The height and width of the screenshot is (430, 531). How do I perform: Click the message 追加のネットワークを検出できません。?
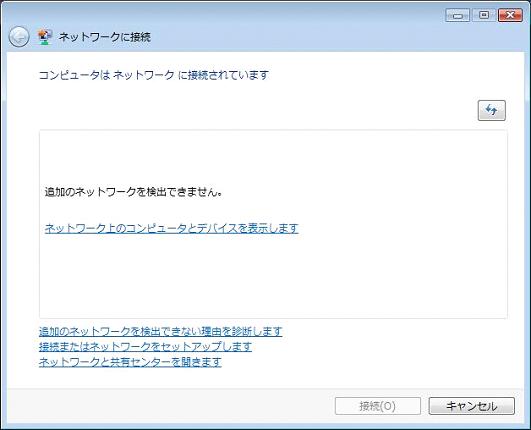134,192
